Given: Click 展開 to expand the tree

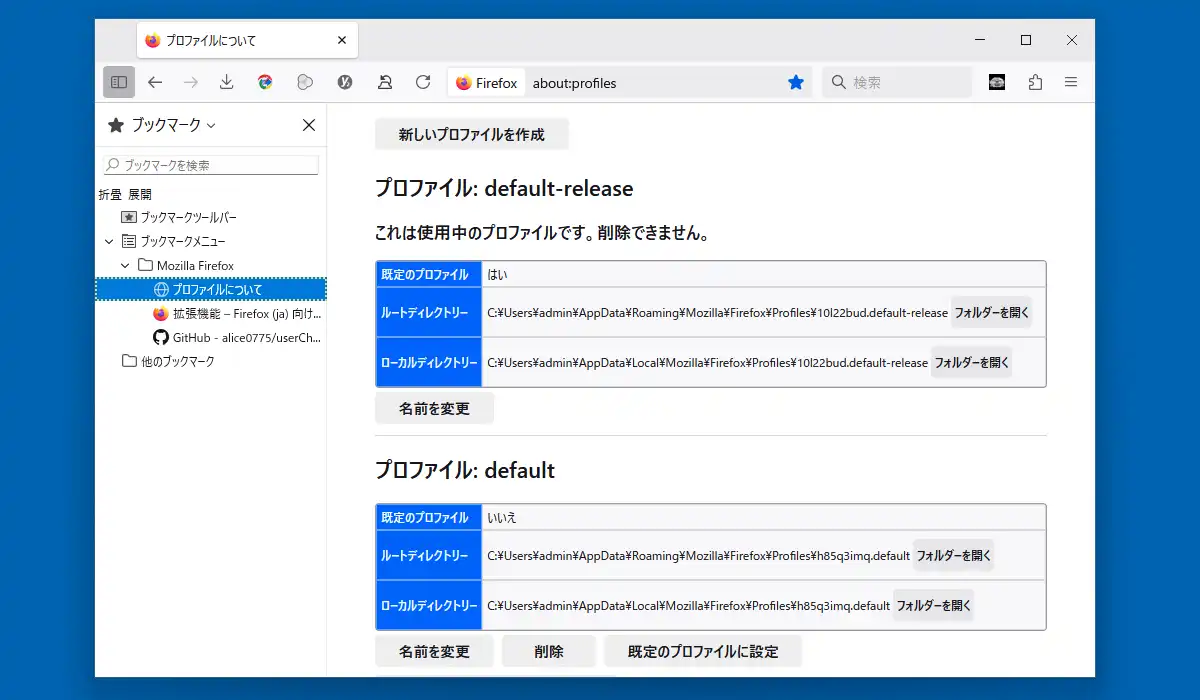Looking at the screenshot, I should click(140, 194).
